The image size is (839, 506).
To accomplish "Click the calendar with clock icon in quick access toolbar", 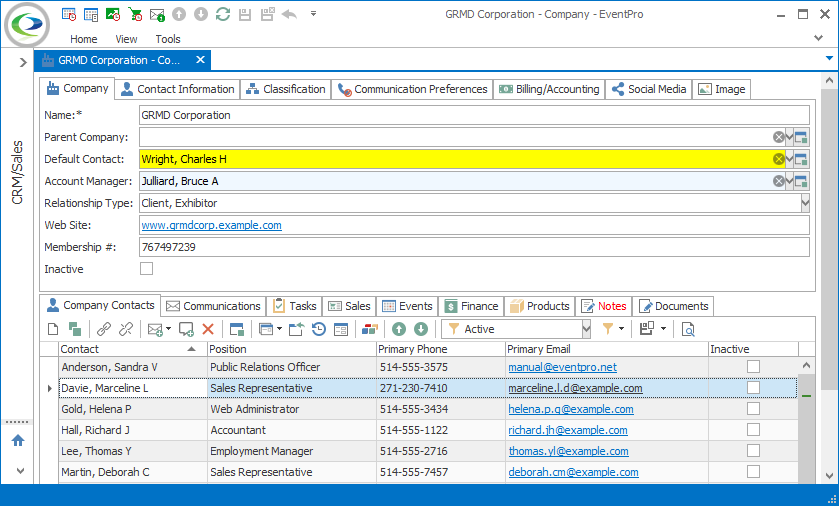I will point(68,14).
